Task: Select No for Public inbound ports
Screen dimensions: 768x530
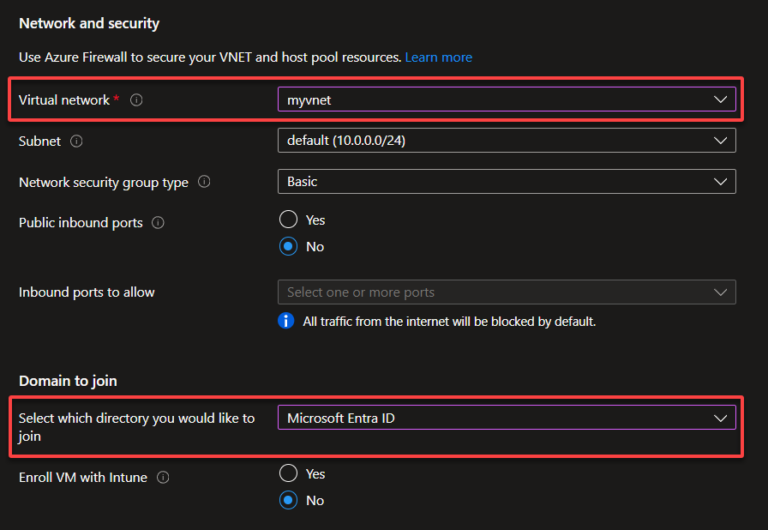Action: click(289, 246)
